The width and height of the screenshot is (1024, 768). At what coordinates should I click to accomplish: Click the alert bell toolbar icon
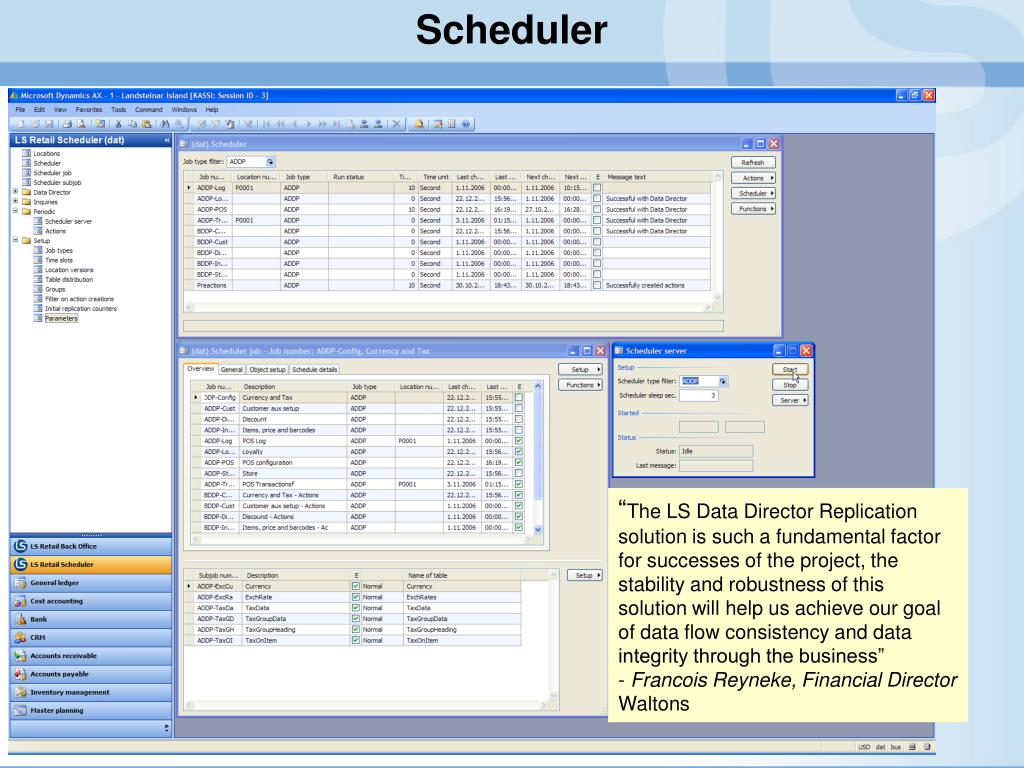point(419,123)
